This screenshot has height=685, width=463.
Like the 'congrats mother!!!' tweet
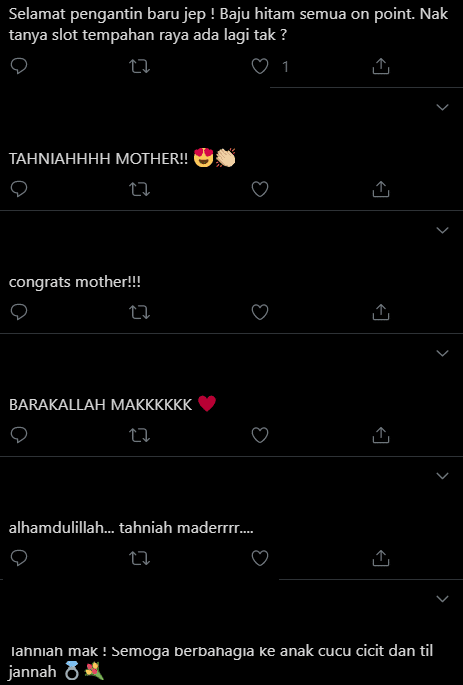coord(260,312)
